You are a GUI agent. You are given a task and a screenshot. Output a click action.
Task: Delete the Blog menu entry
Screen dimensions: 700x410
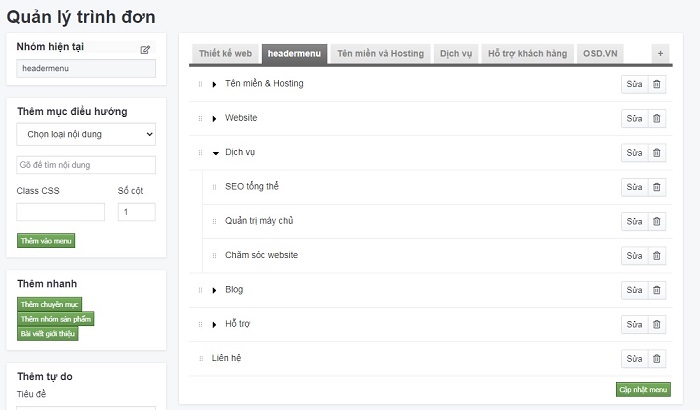point(657,290)
